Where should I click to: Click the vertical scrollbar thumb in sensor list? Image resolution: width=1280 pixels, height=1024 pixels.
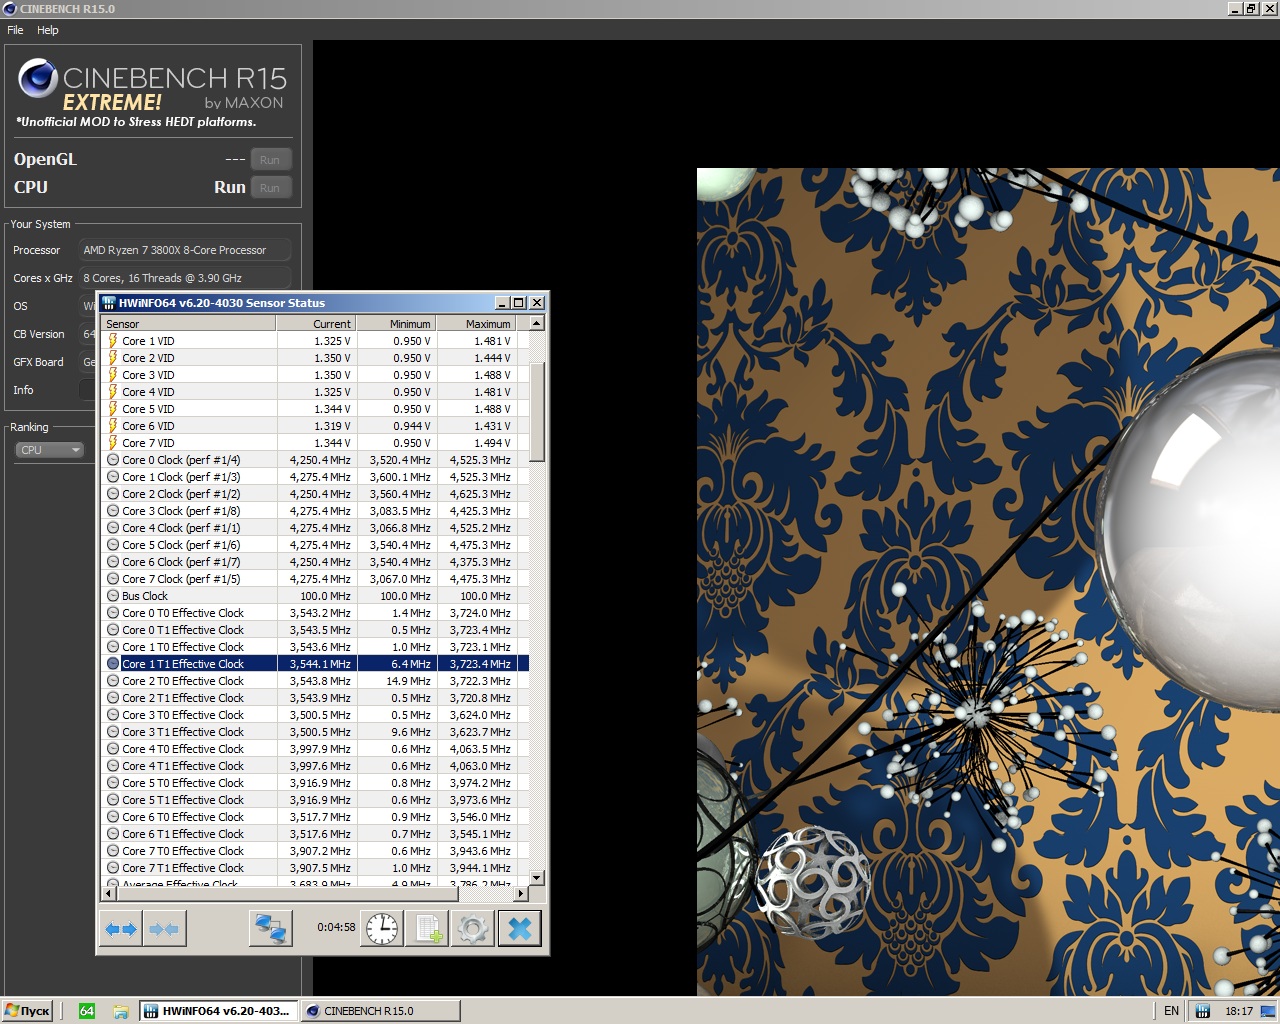[537, 412]
